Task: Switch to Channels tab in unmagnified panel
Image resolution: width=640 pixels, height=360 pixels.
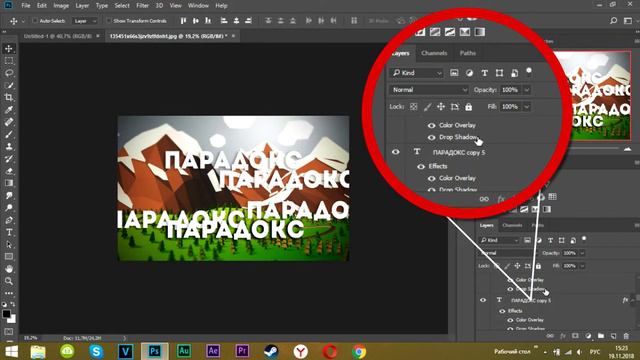Action: tap(512, 225)
